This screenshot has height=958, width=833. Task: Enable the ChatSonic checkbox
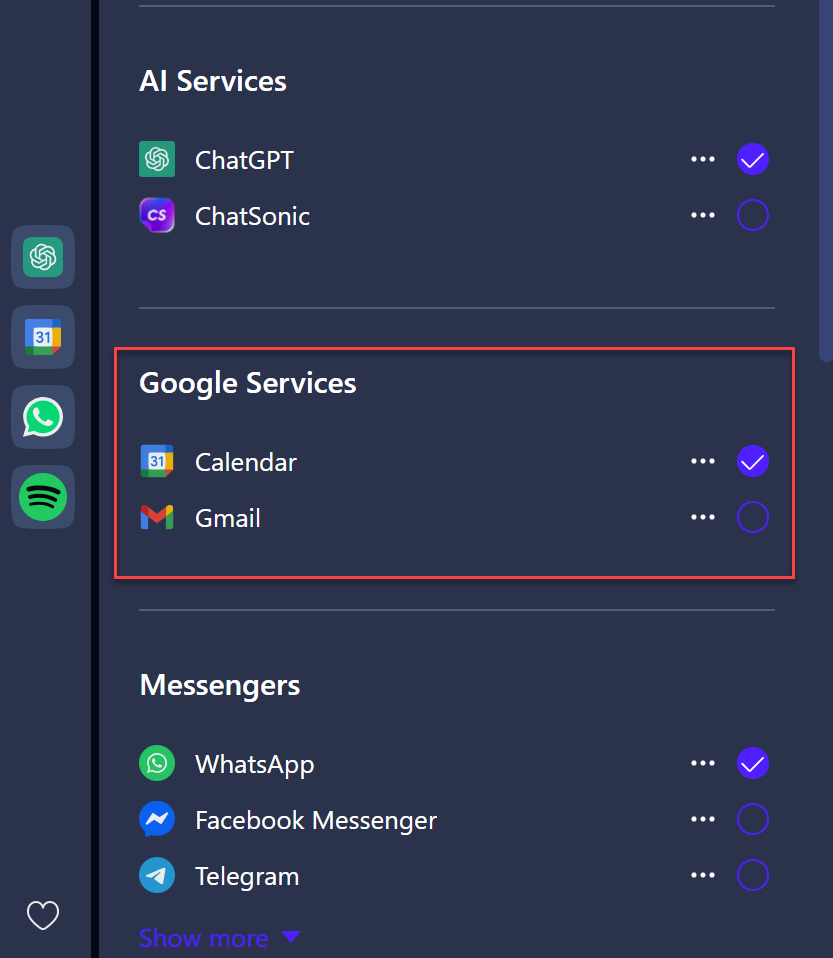click(x=752, y=215)
